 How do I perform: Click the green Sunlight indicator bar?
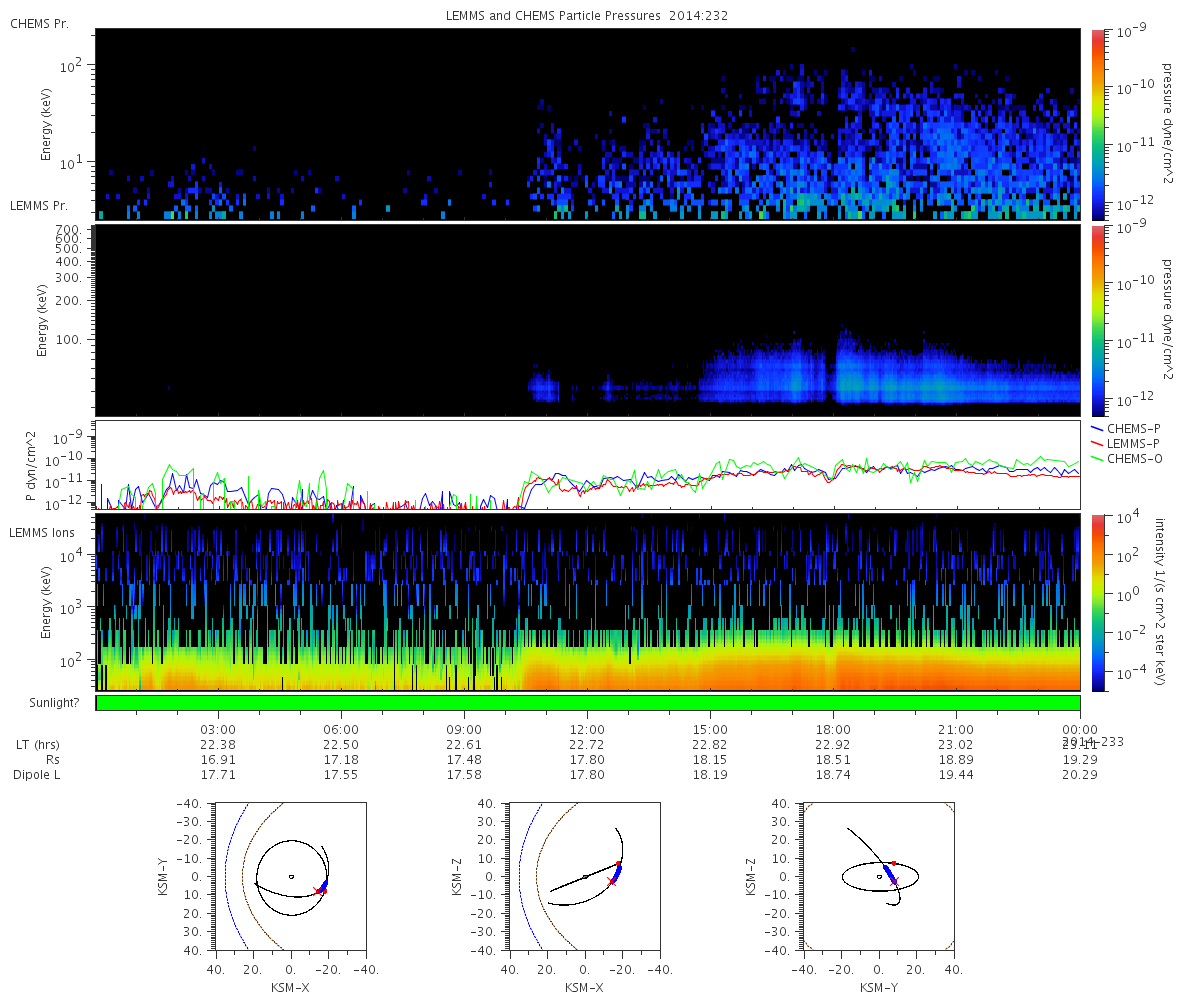pyautogui.click(x=587, y=703)
